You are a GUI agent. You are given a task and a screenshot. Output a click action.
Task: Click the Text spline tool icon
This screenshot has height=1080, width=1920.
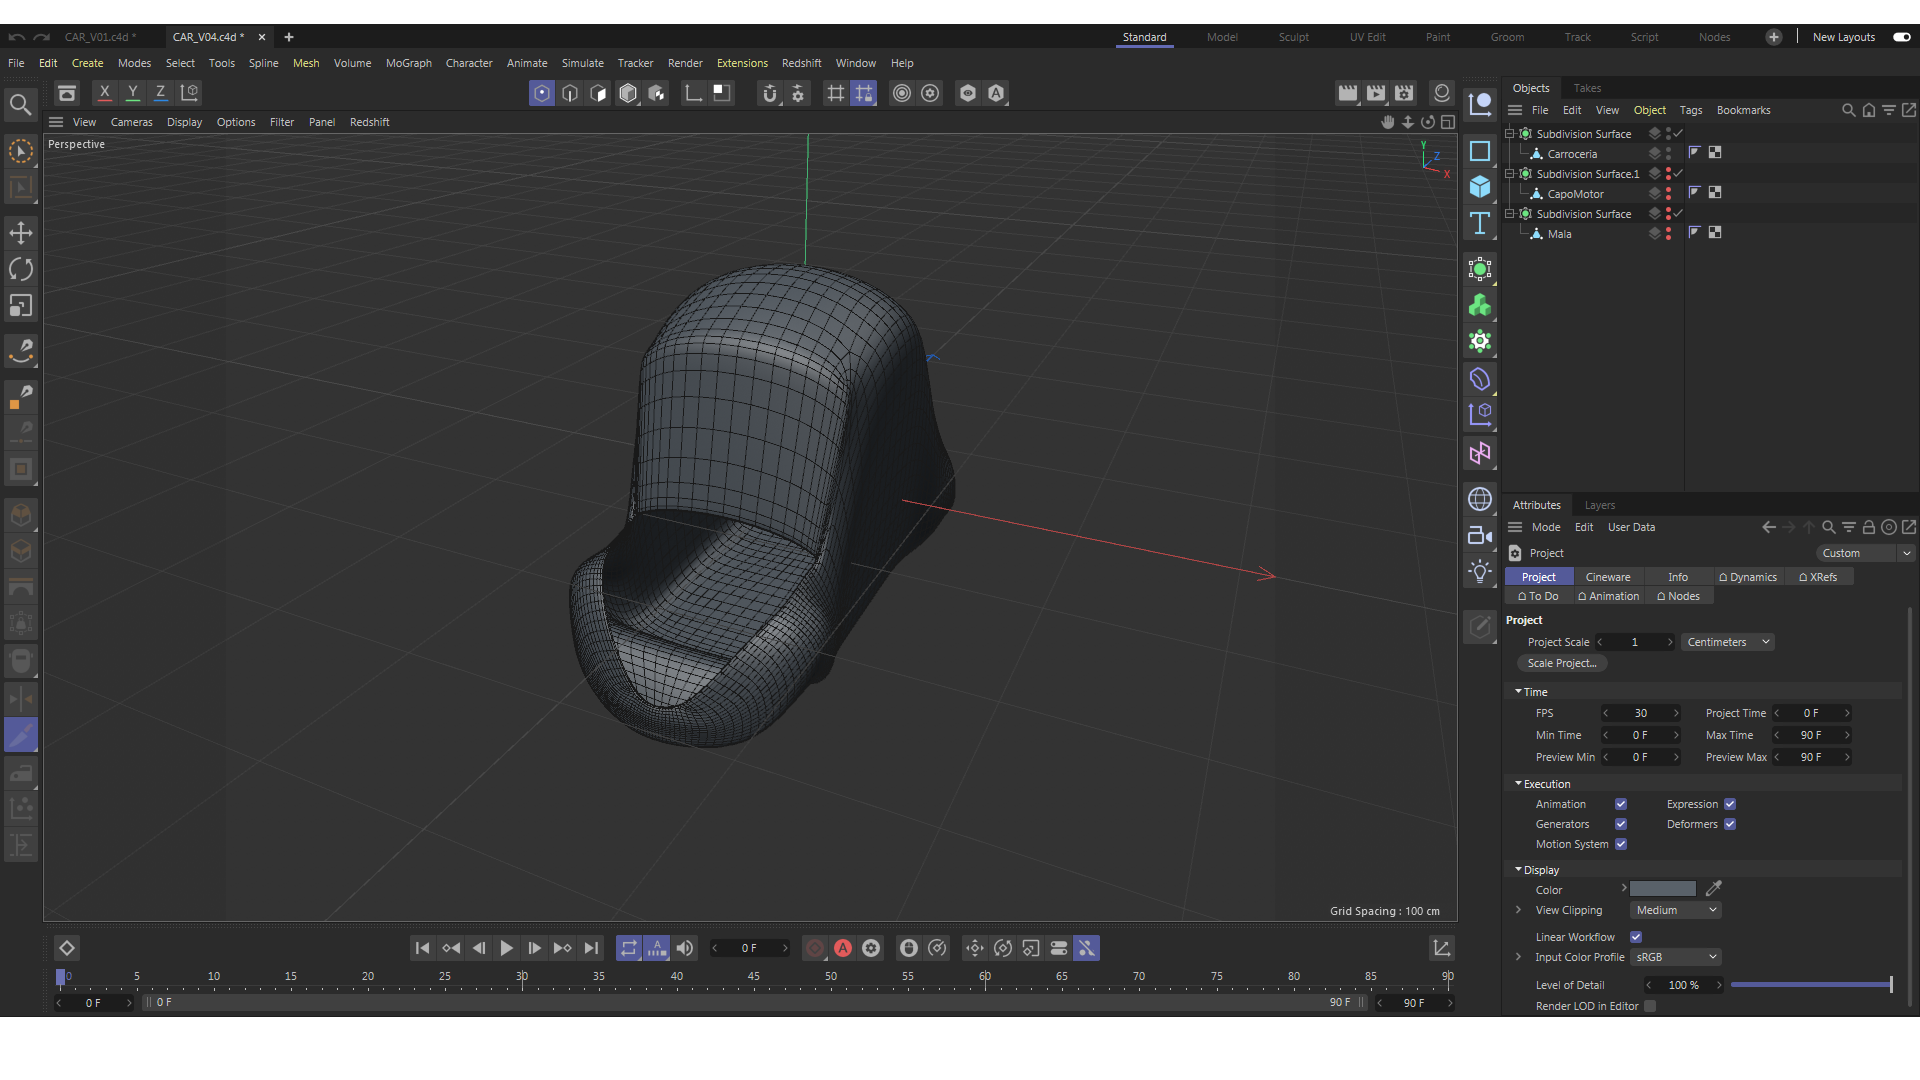1480,223
